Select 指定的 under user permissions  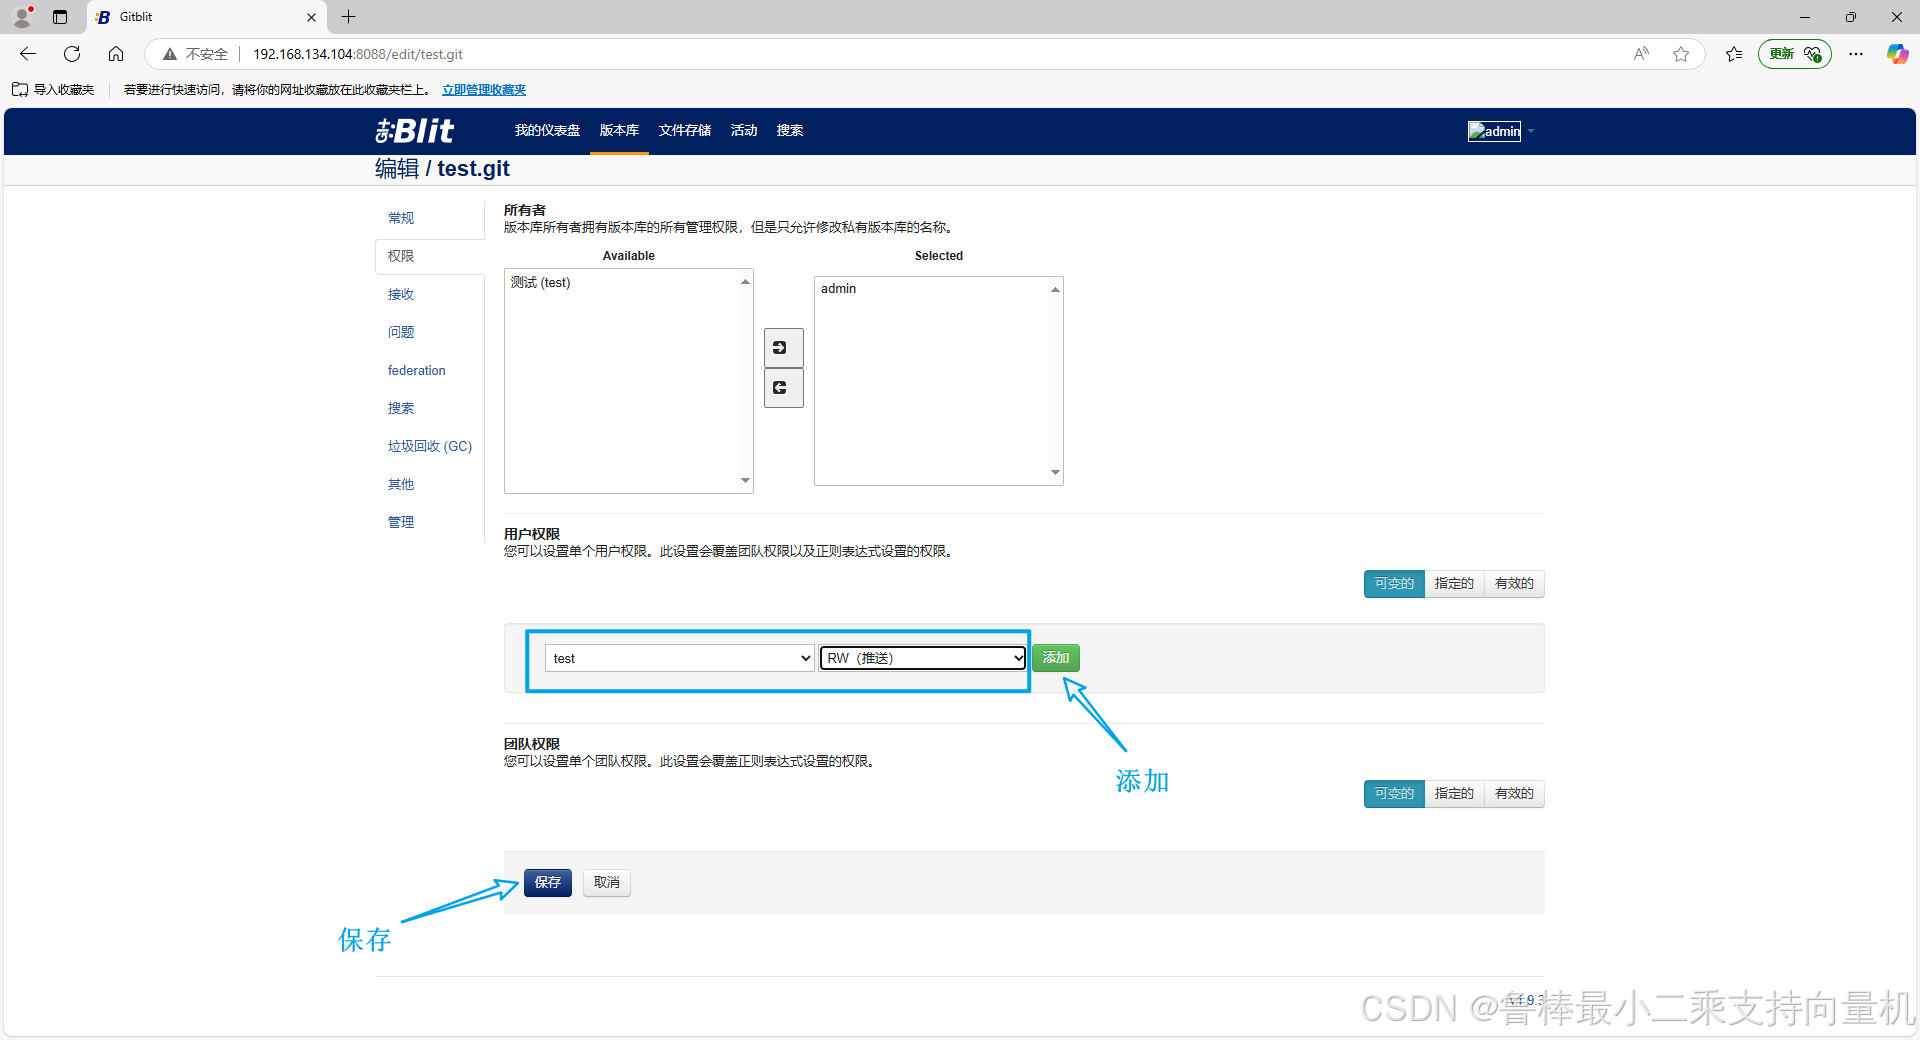coord(1453,583)
